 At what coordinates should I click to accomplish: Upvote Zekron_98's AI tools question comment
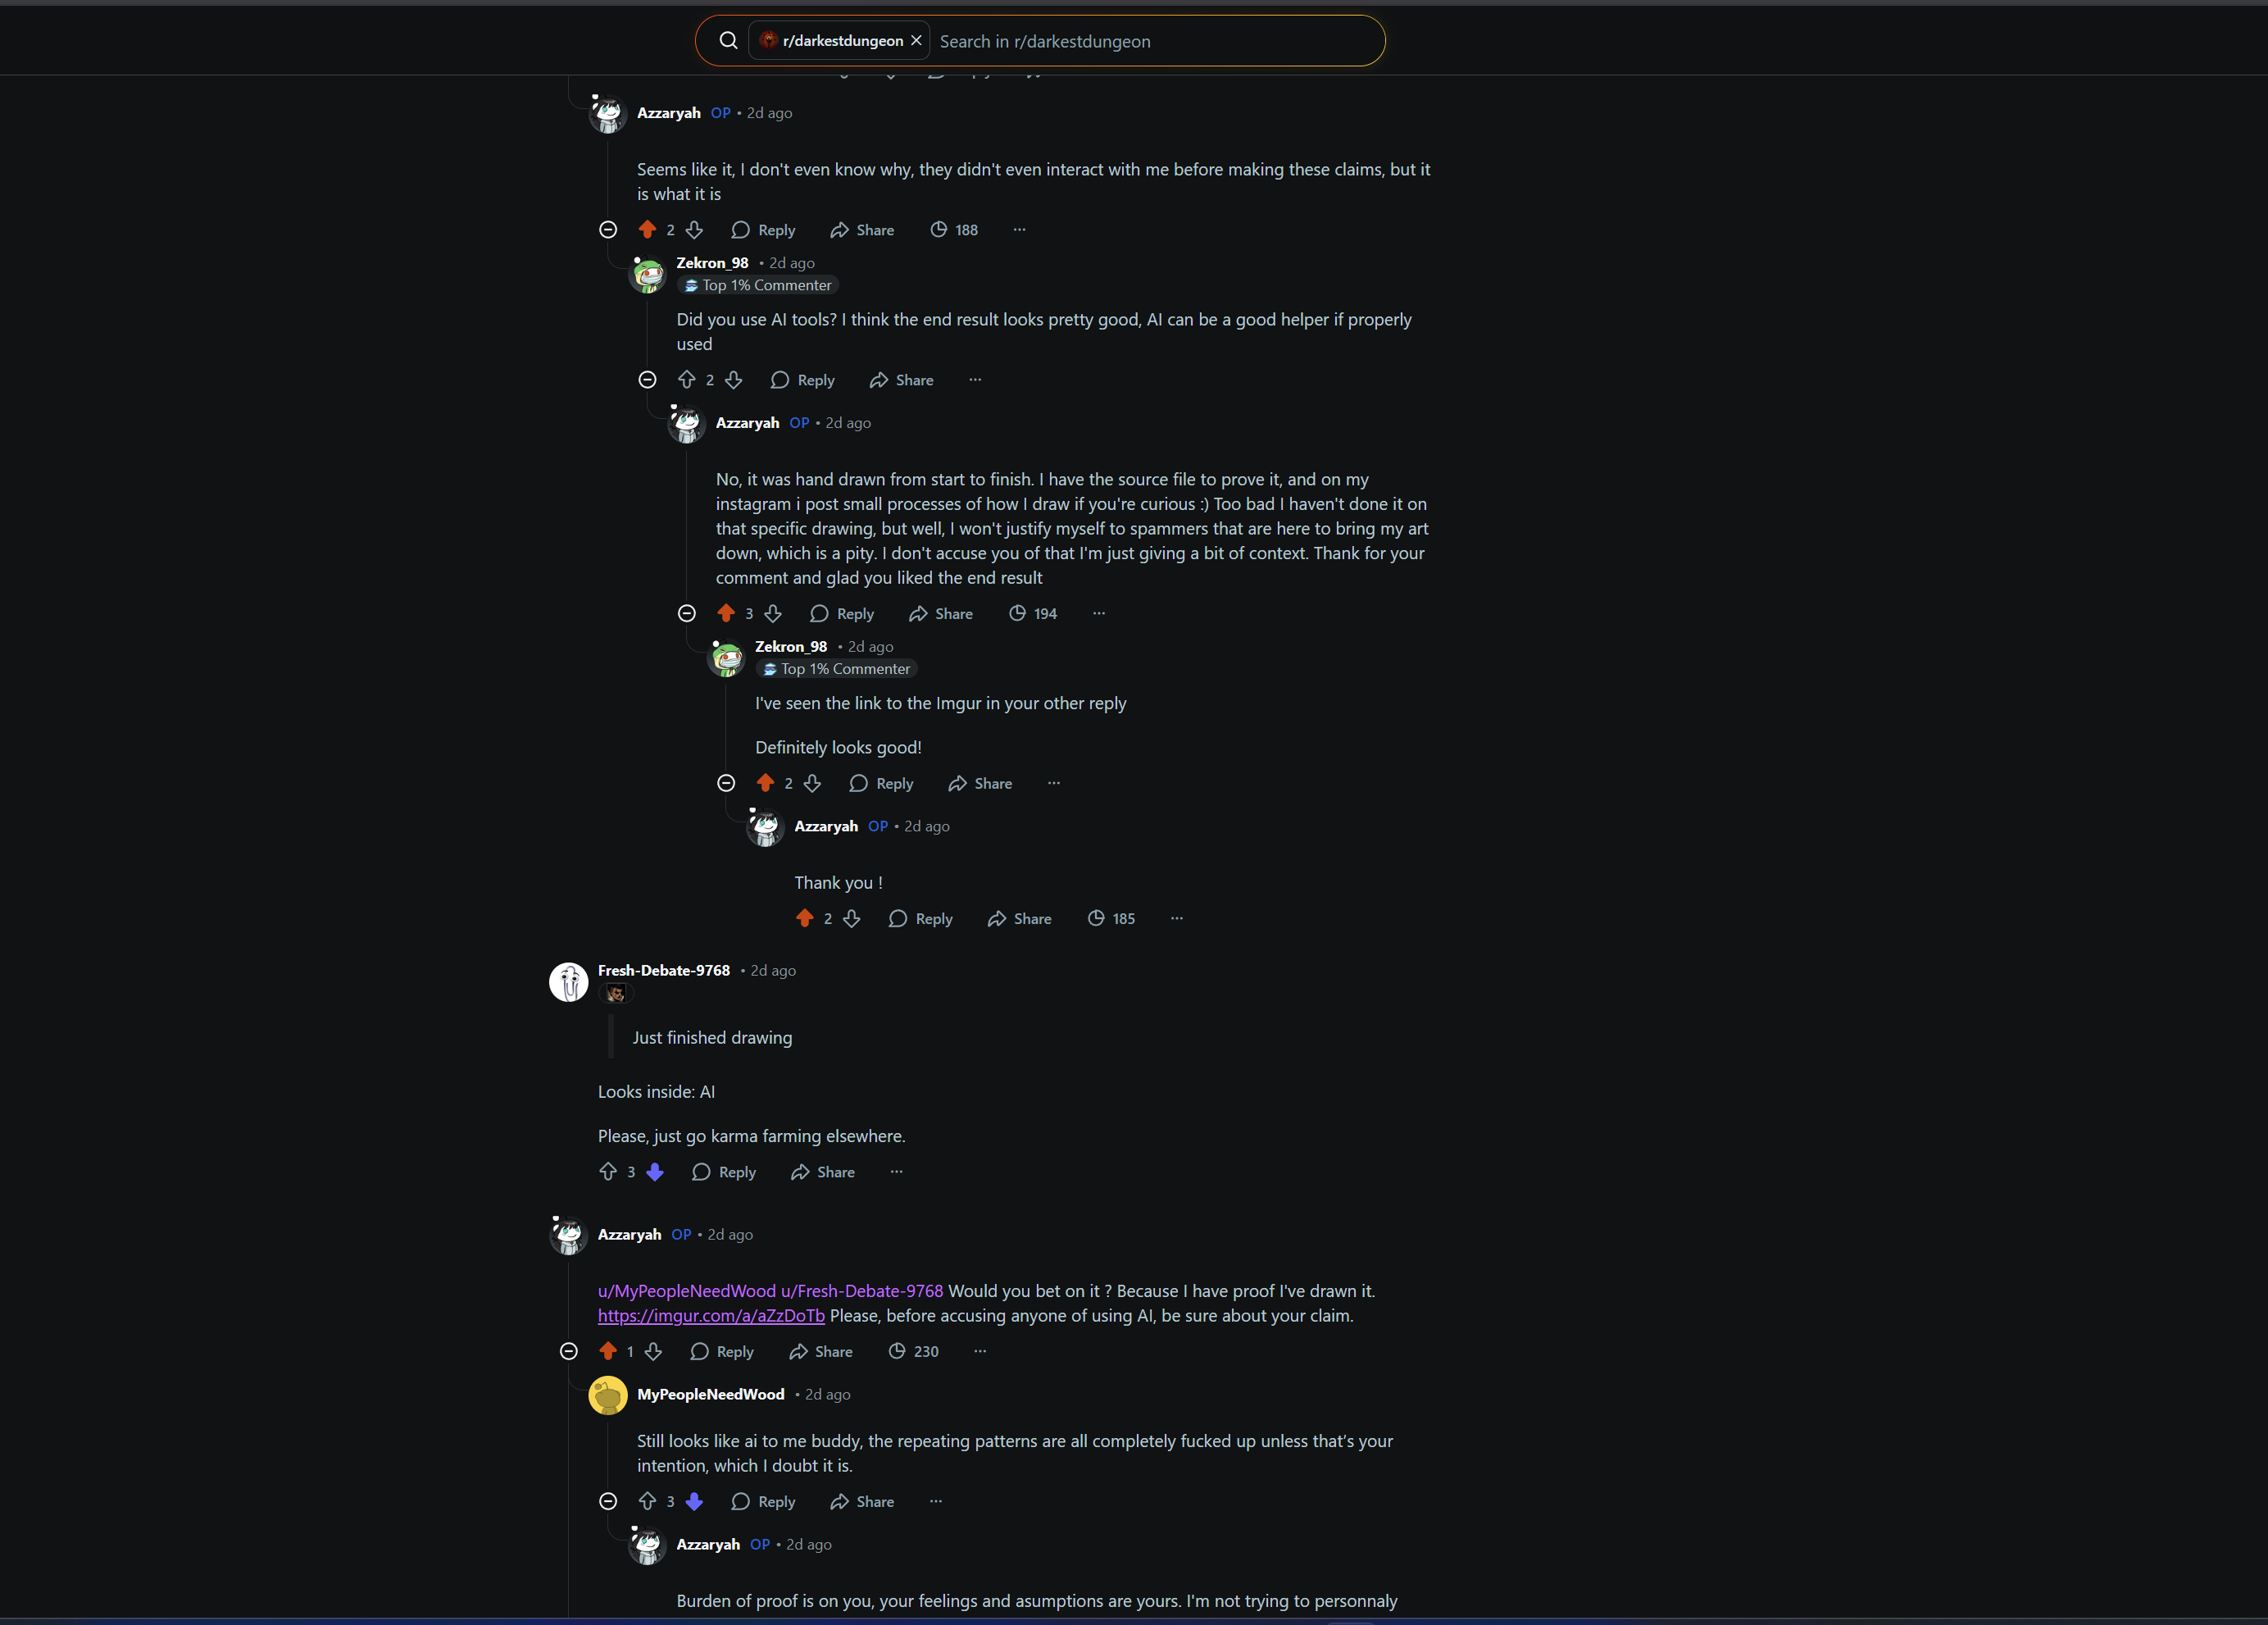point(686,380)
